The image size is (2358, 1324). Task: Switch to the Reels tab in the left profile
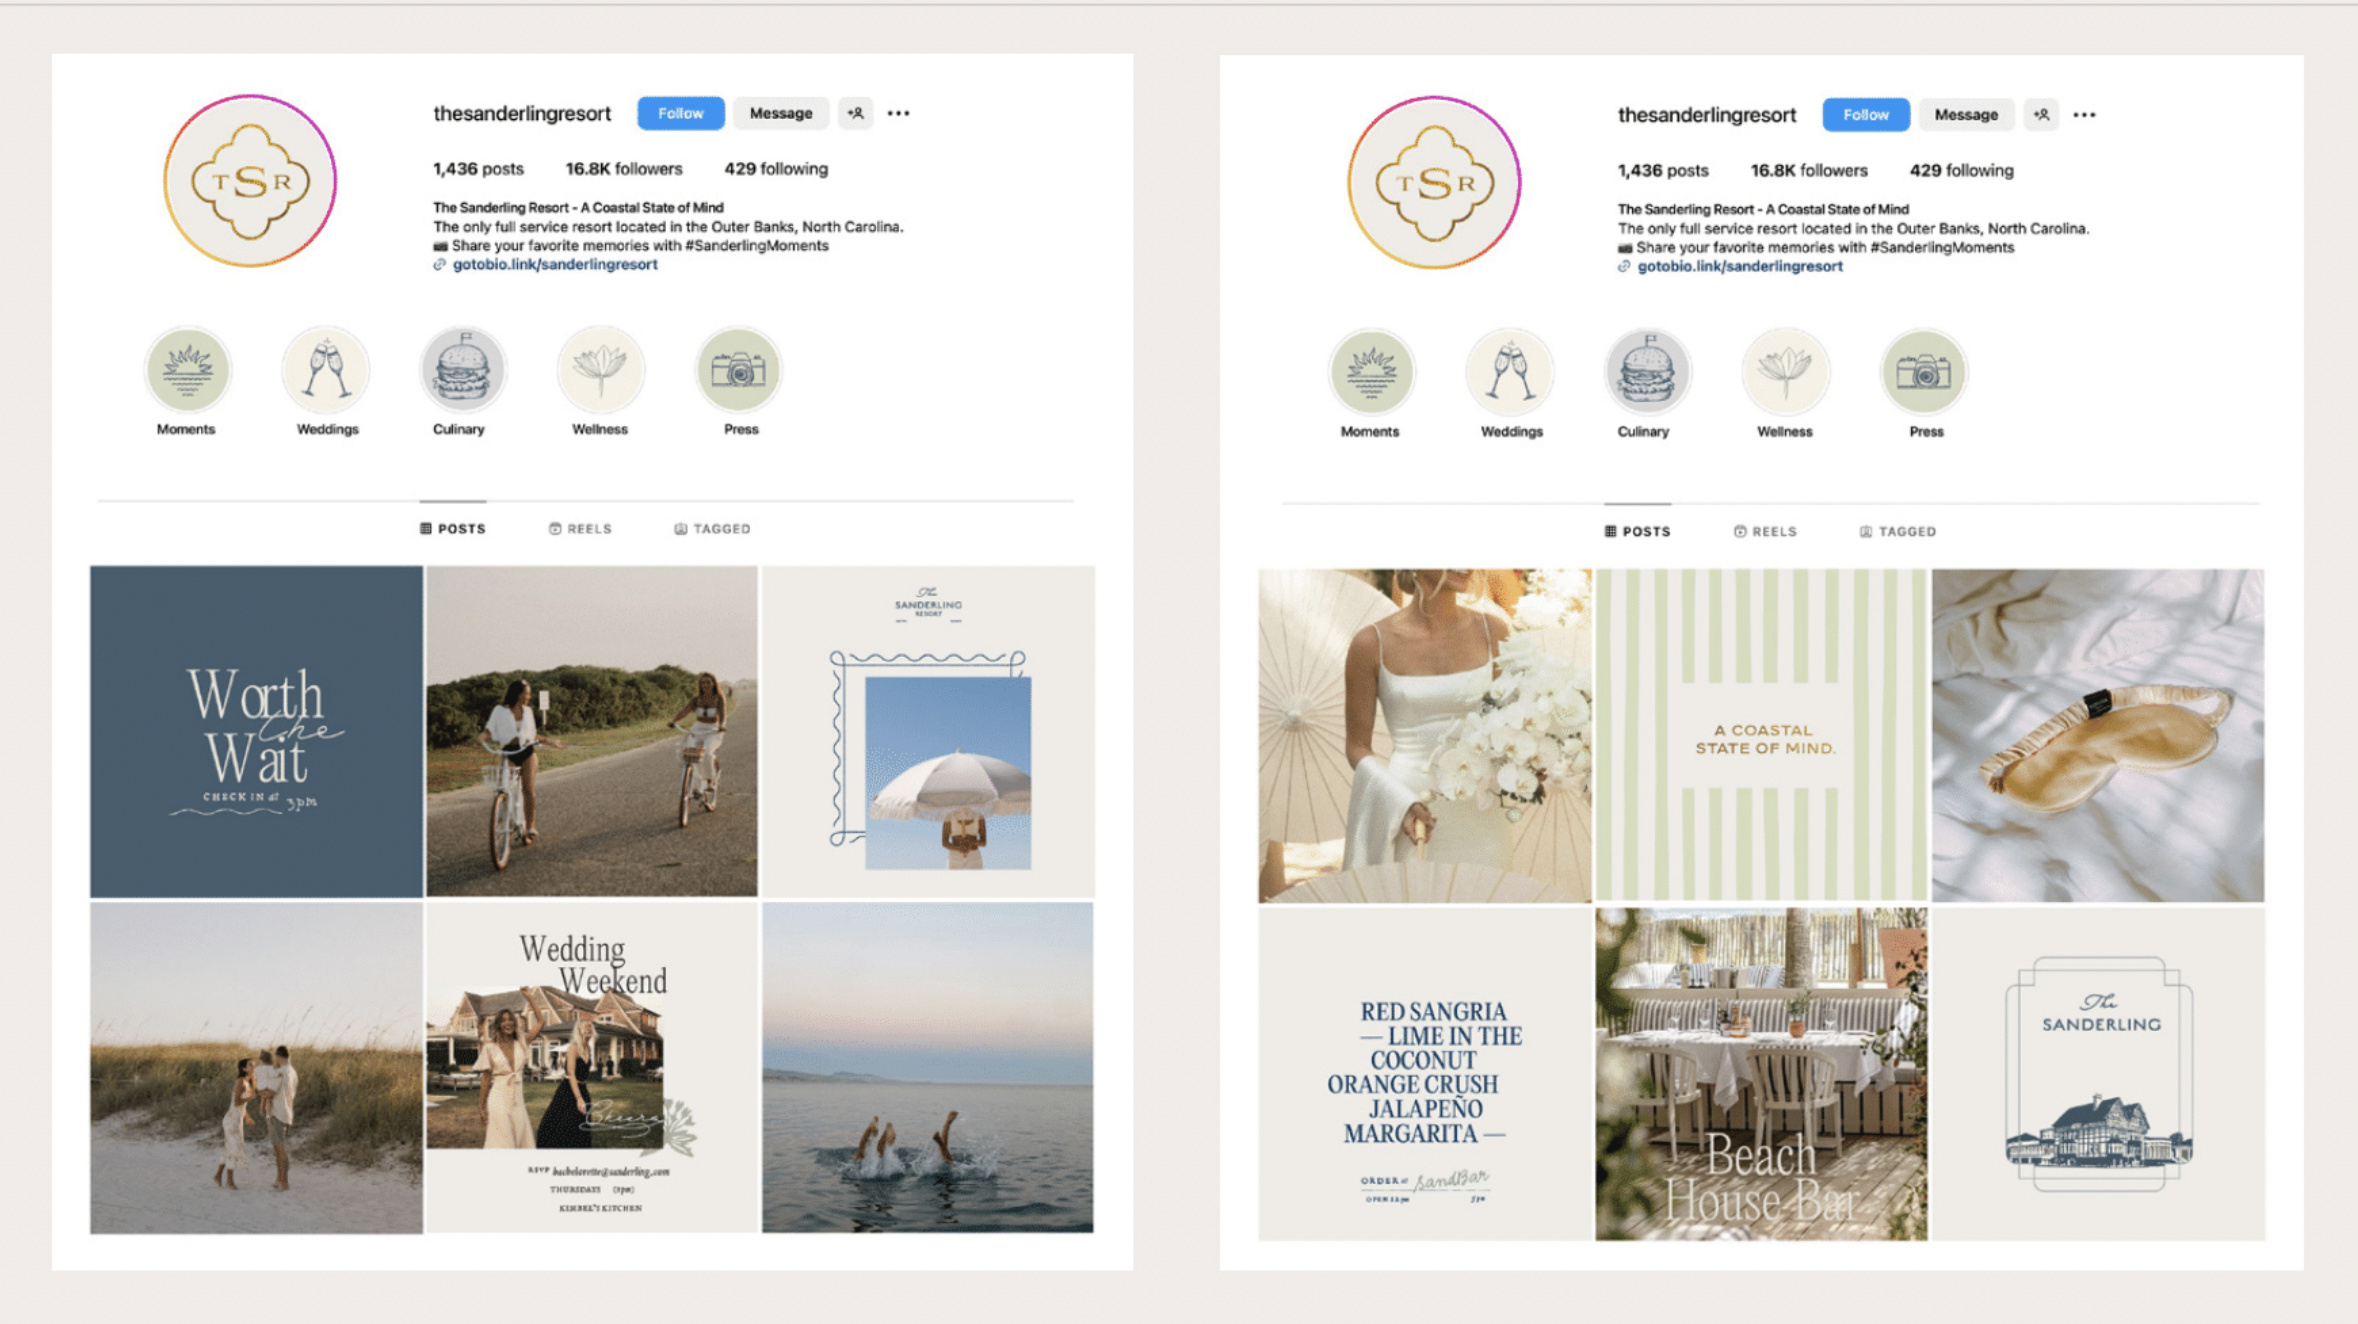tap(580, 529)
